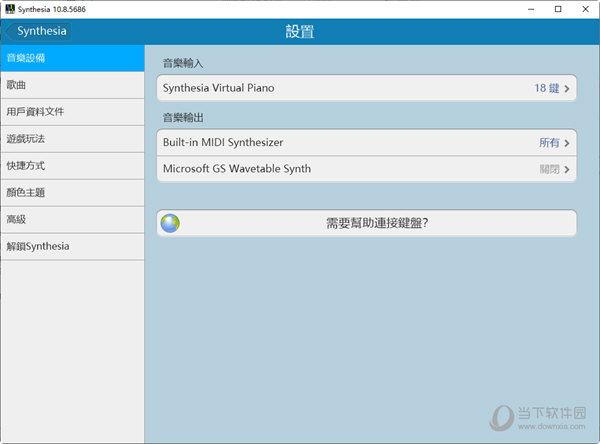
Task: Open Built-in MIDI Synthesizer output settings
Action: coord(367,142)
